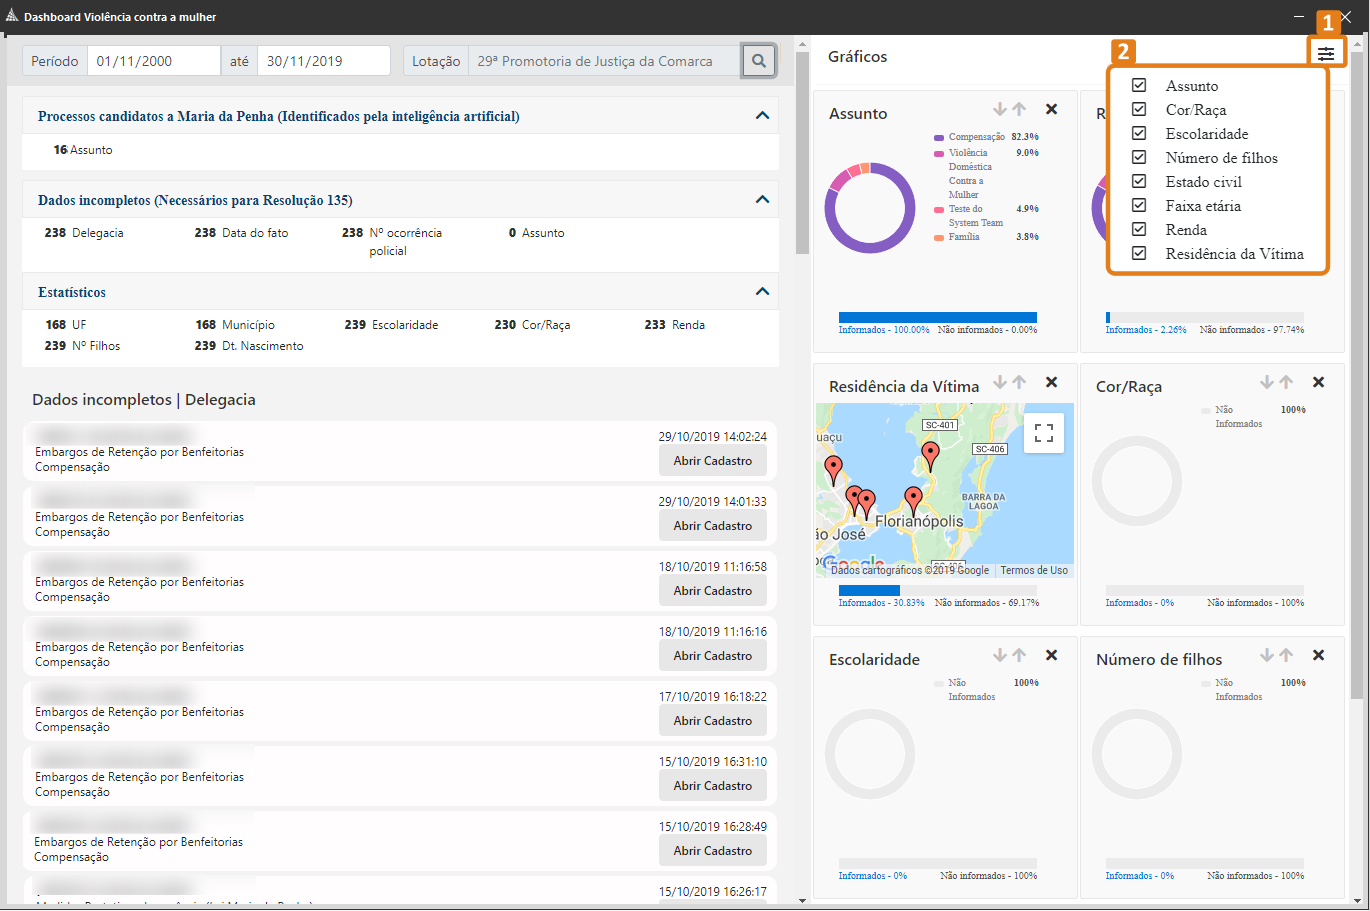Click the Assunto donut chart
The height and width of the screenshot is (911, 1370).
point(870,207)
